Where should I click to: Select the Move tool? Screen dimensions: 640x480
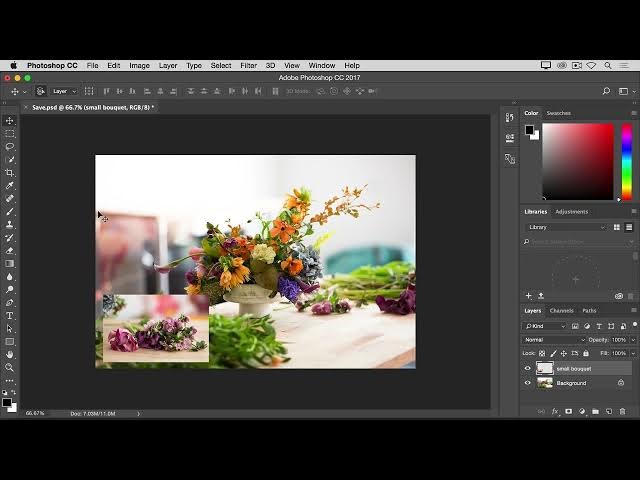click(10, 121)
